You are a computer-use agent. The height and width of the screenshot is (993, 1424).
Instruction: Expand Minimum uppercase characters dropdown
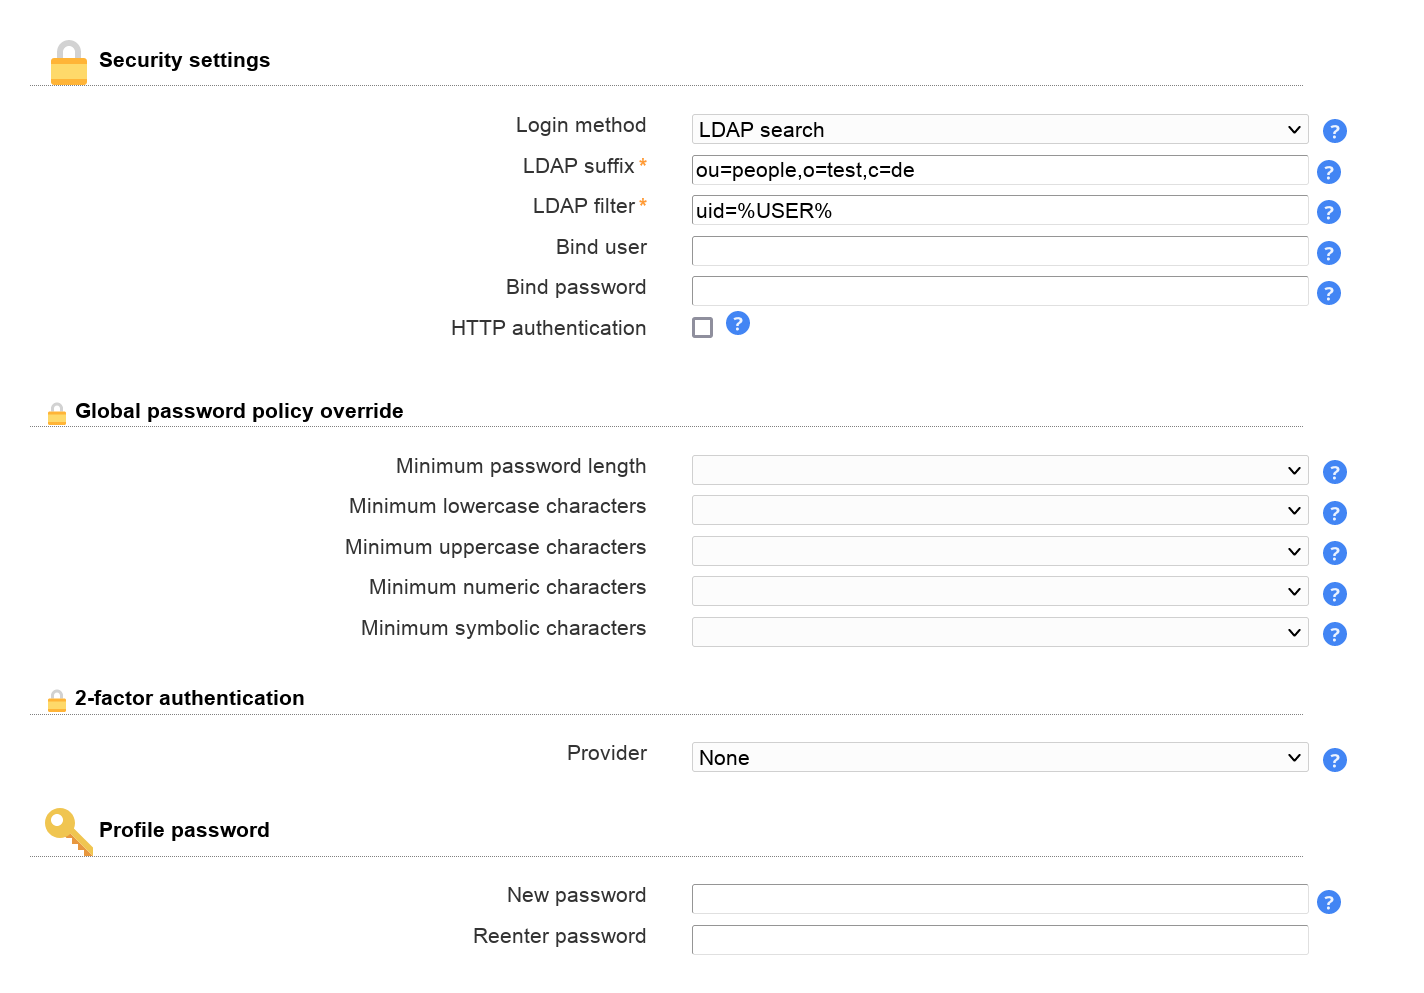tap(999, 551)
